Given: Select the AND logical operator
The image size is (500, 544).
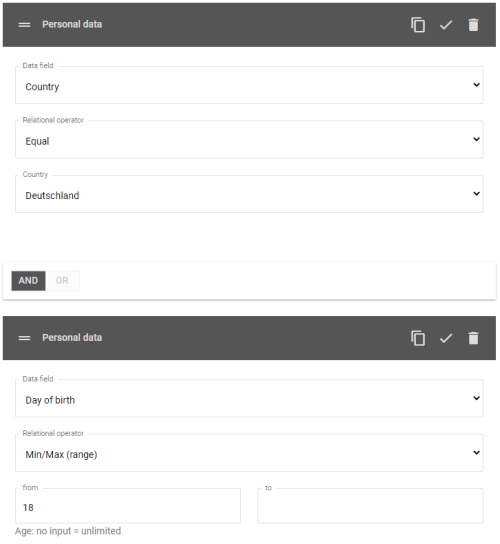Looking at the screenshot, I should tap(28, 281).
